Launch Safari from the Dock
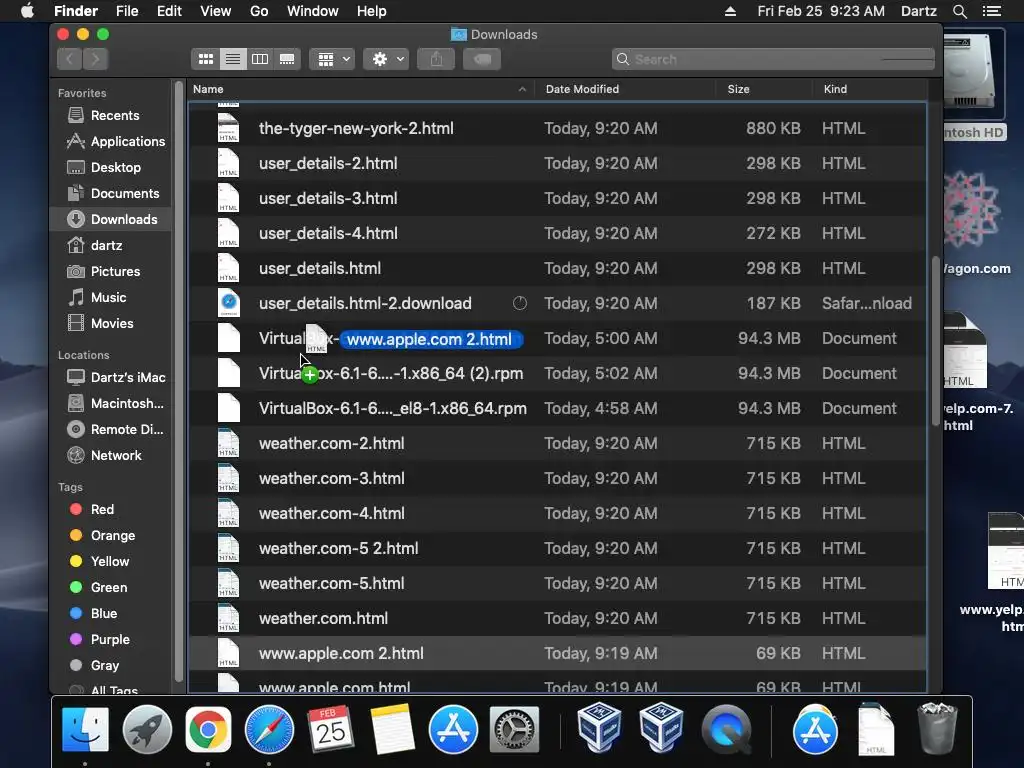The height and width of the screenshot is (768, 1024). coord(269,729)
